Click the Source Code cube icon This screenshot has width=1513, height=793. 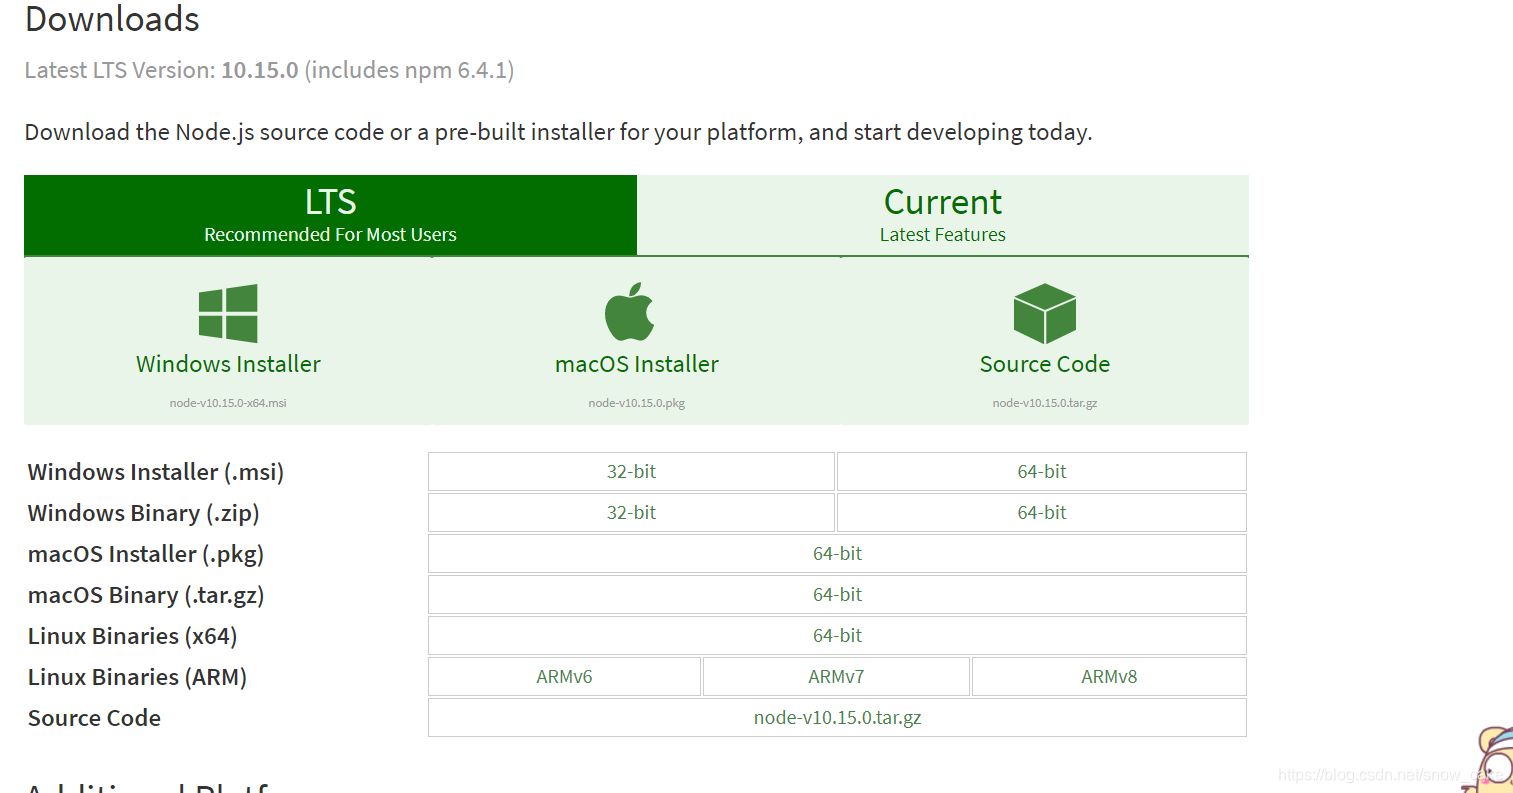(1045, 313)
